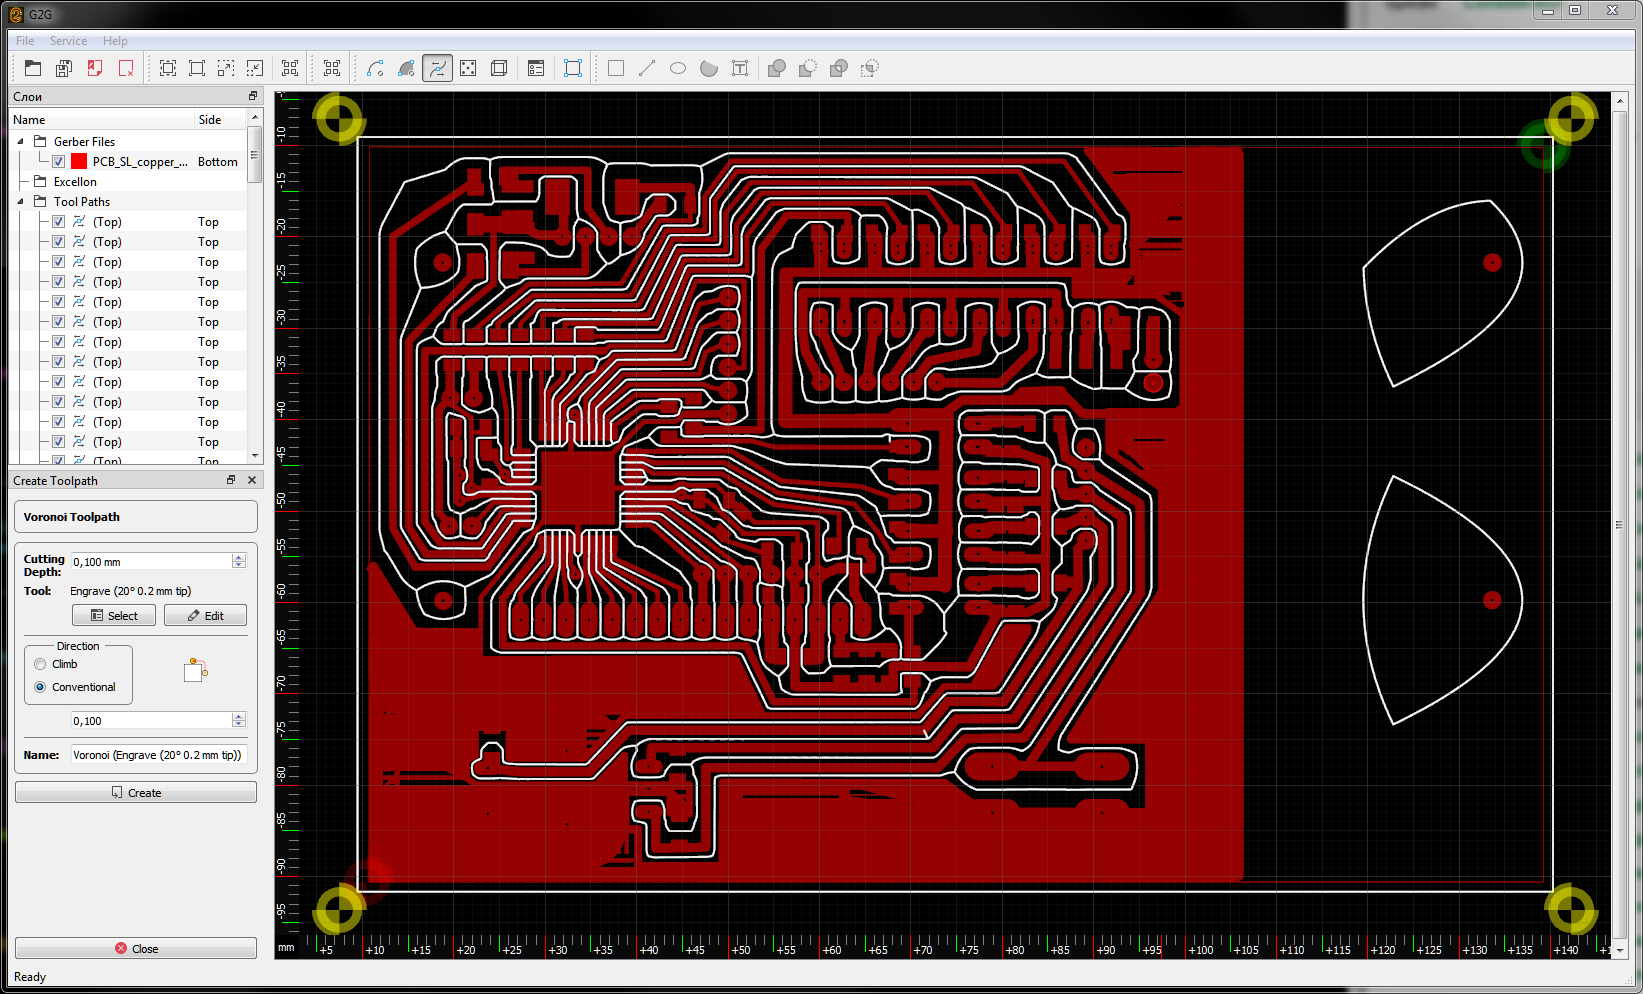The image size is (1643, 994).
Task: Click the shape union boolean icon
Action: pos(777,68)
